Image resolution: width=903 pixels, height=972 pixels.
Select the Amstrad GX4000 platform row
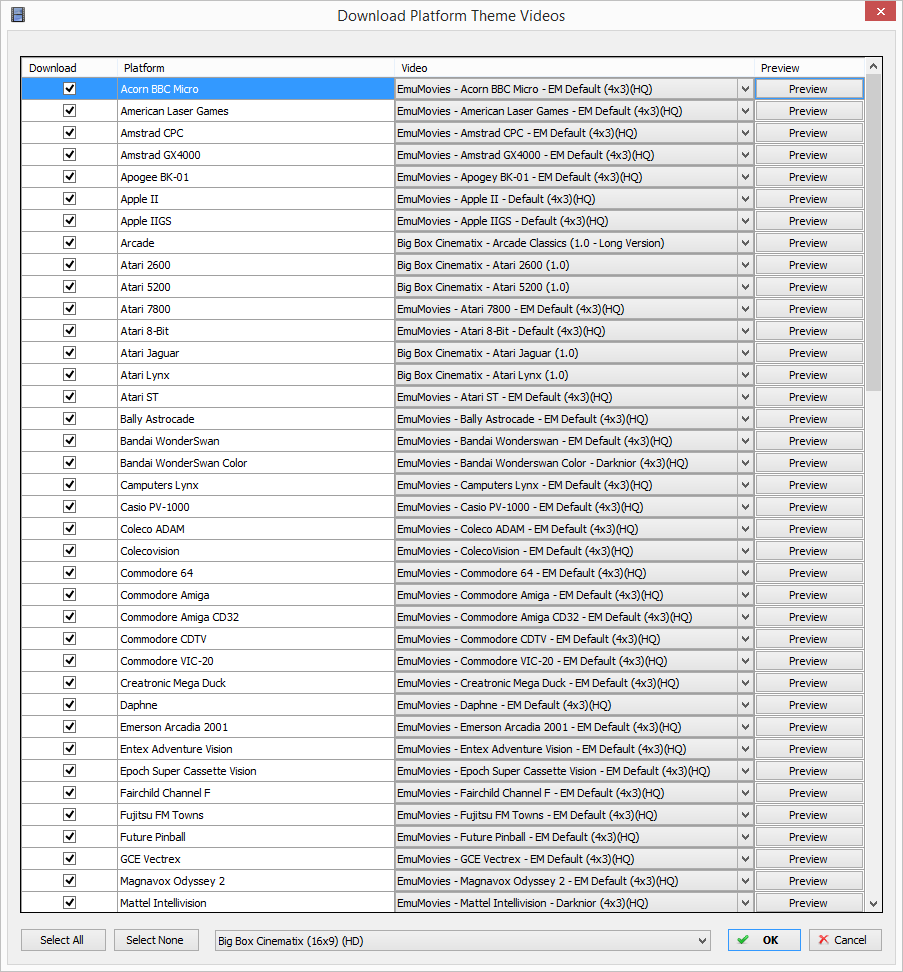(256, 155)
